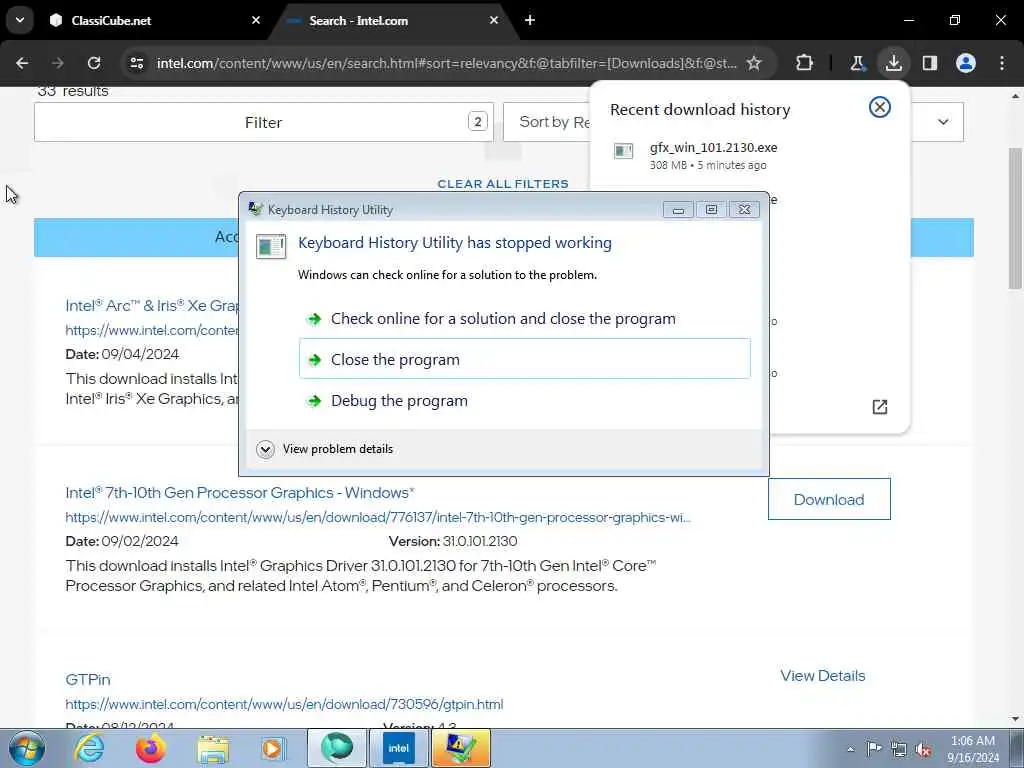
Task: Open the Filter button
Action: (x=264, y=122)
